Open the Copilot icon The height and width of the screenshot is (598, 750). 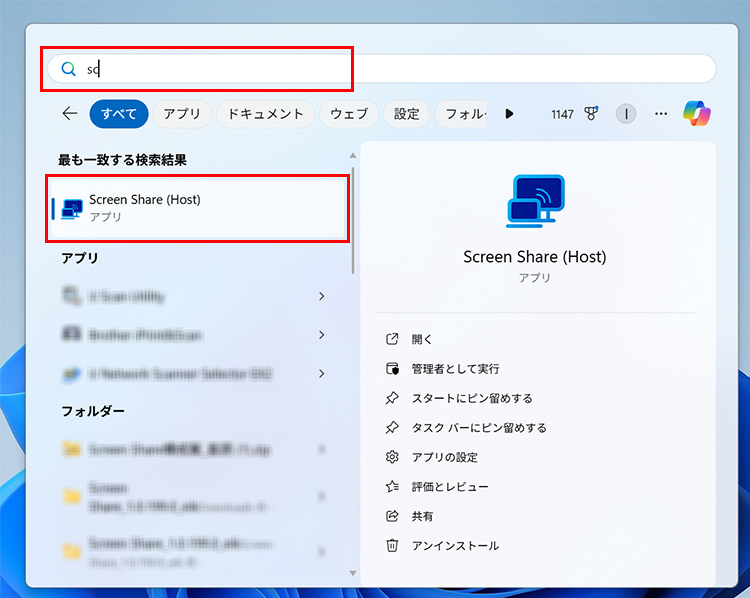[x=696, y=114]
